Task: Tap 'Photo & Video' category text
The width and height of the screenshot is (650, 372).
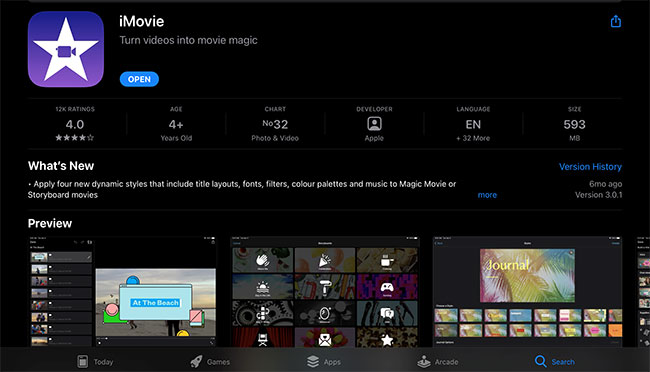Action: [x=275, y=138]
